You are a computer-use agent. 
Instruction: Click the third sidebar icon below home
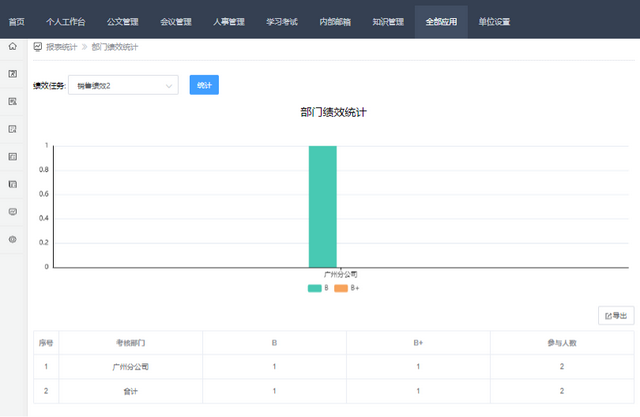click(12, 102)
